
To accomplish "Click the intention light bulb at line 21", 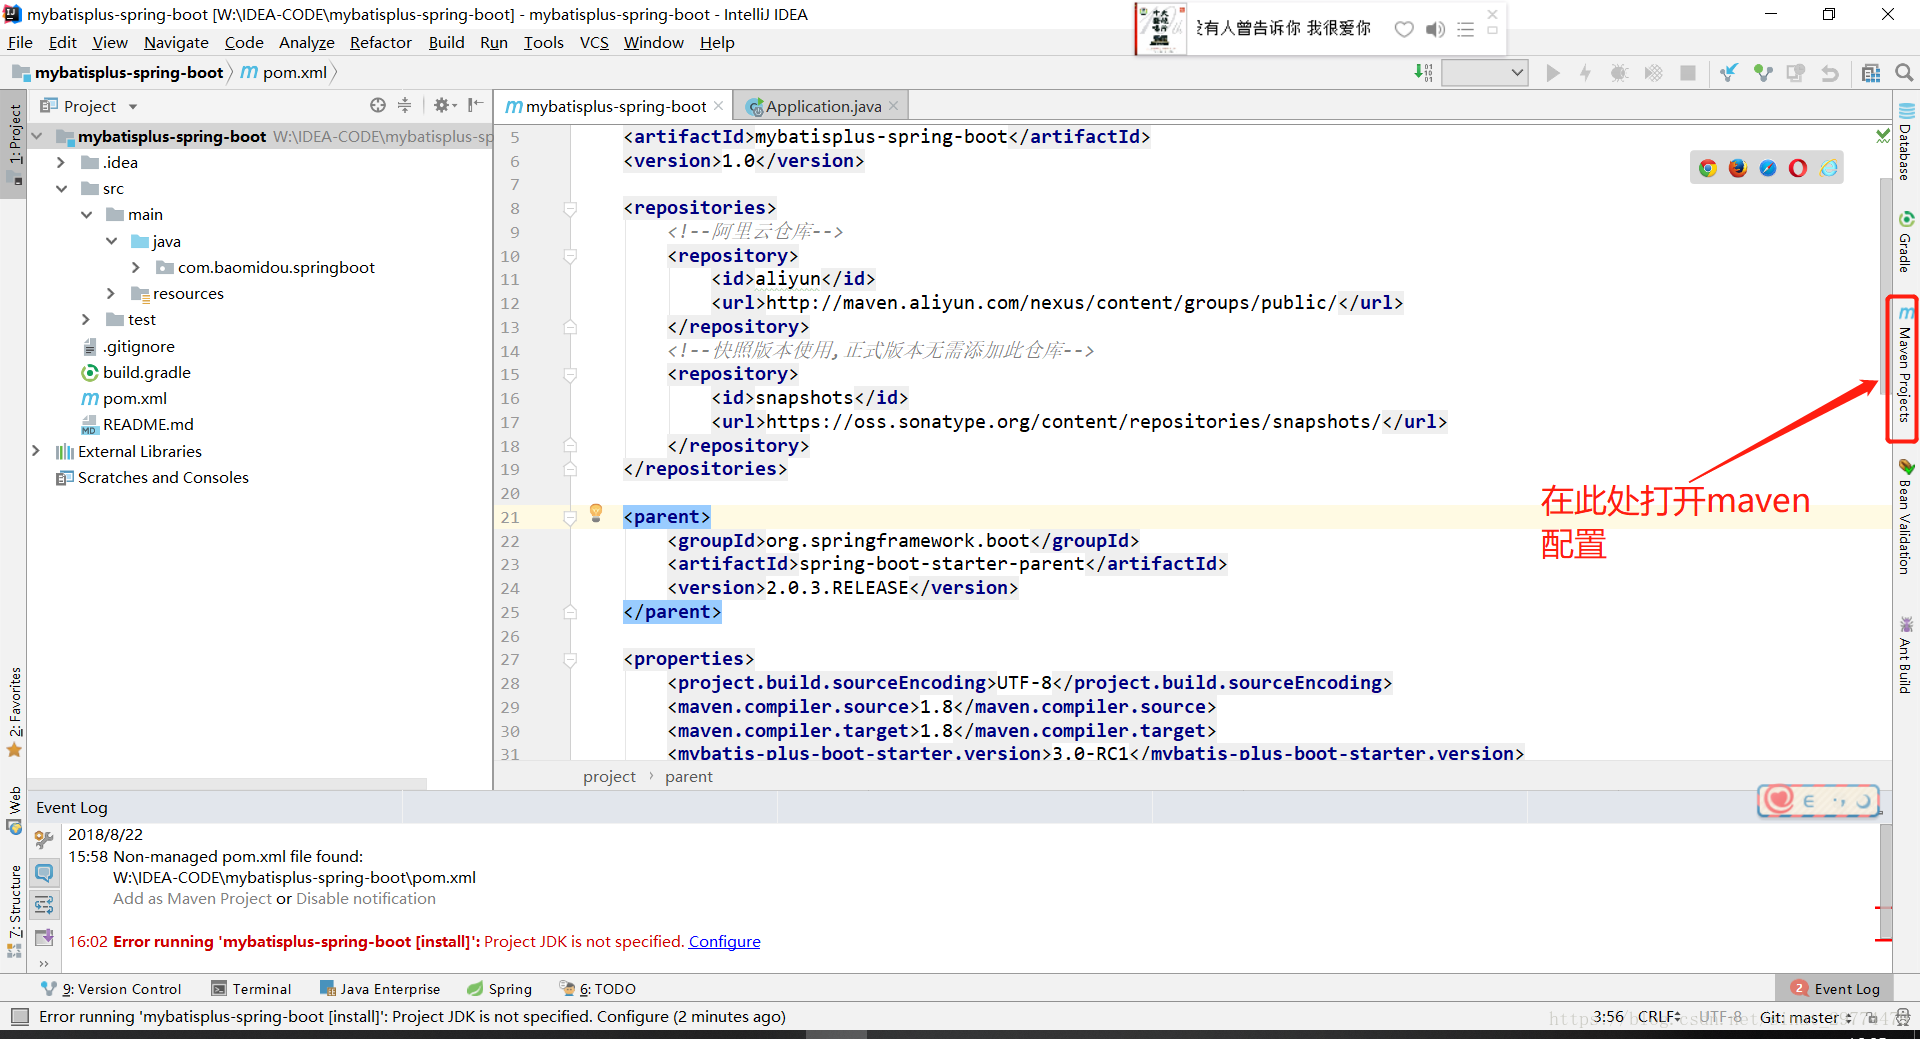I will pos(596,513).
